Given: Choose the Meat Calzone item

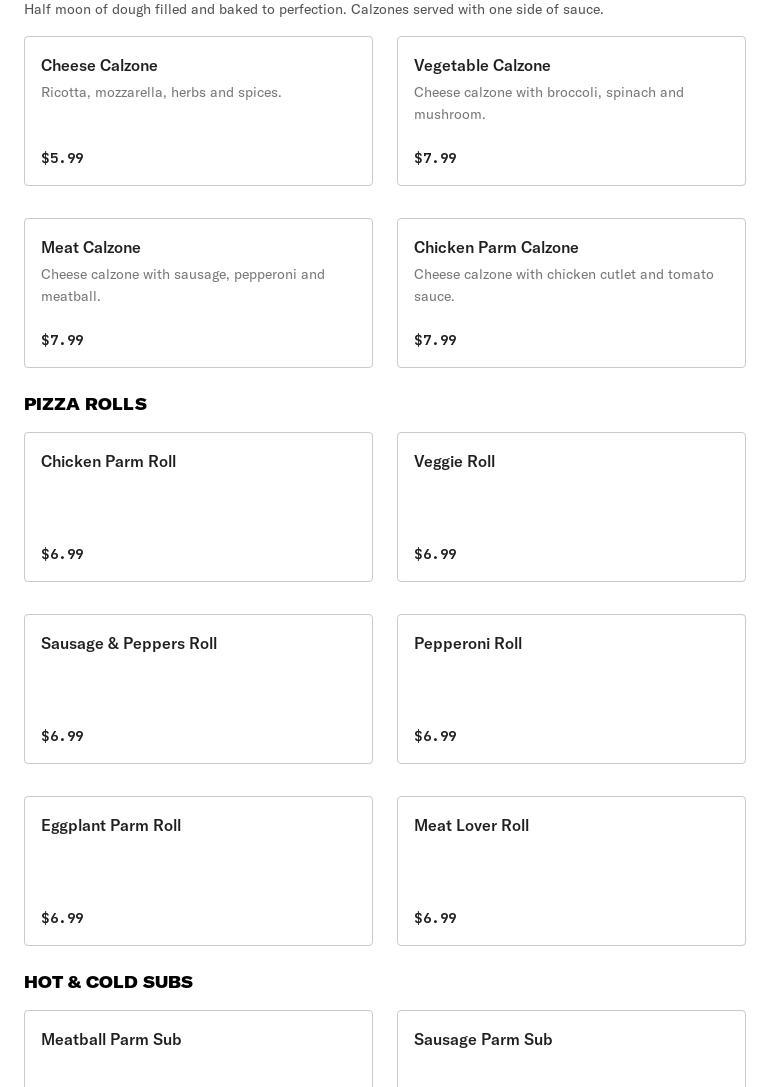Looking at the screenshot, I should click(x=198, y=293).
